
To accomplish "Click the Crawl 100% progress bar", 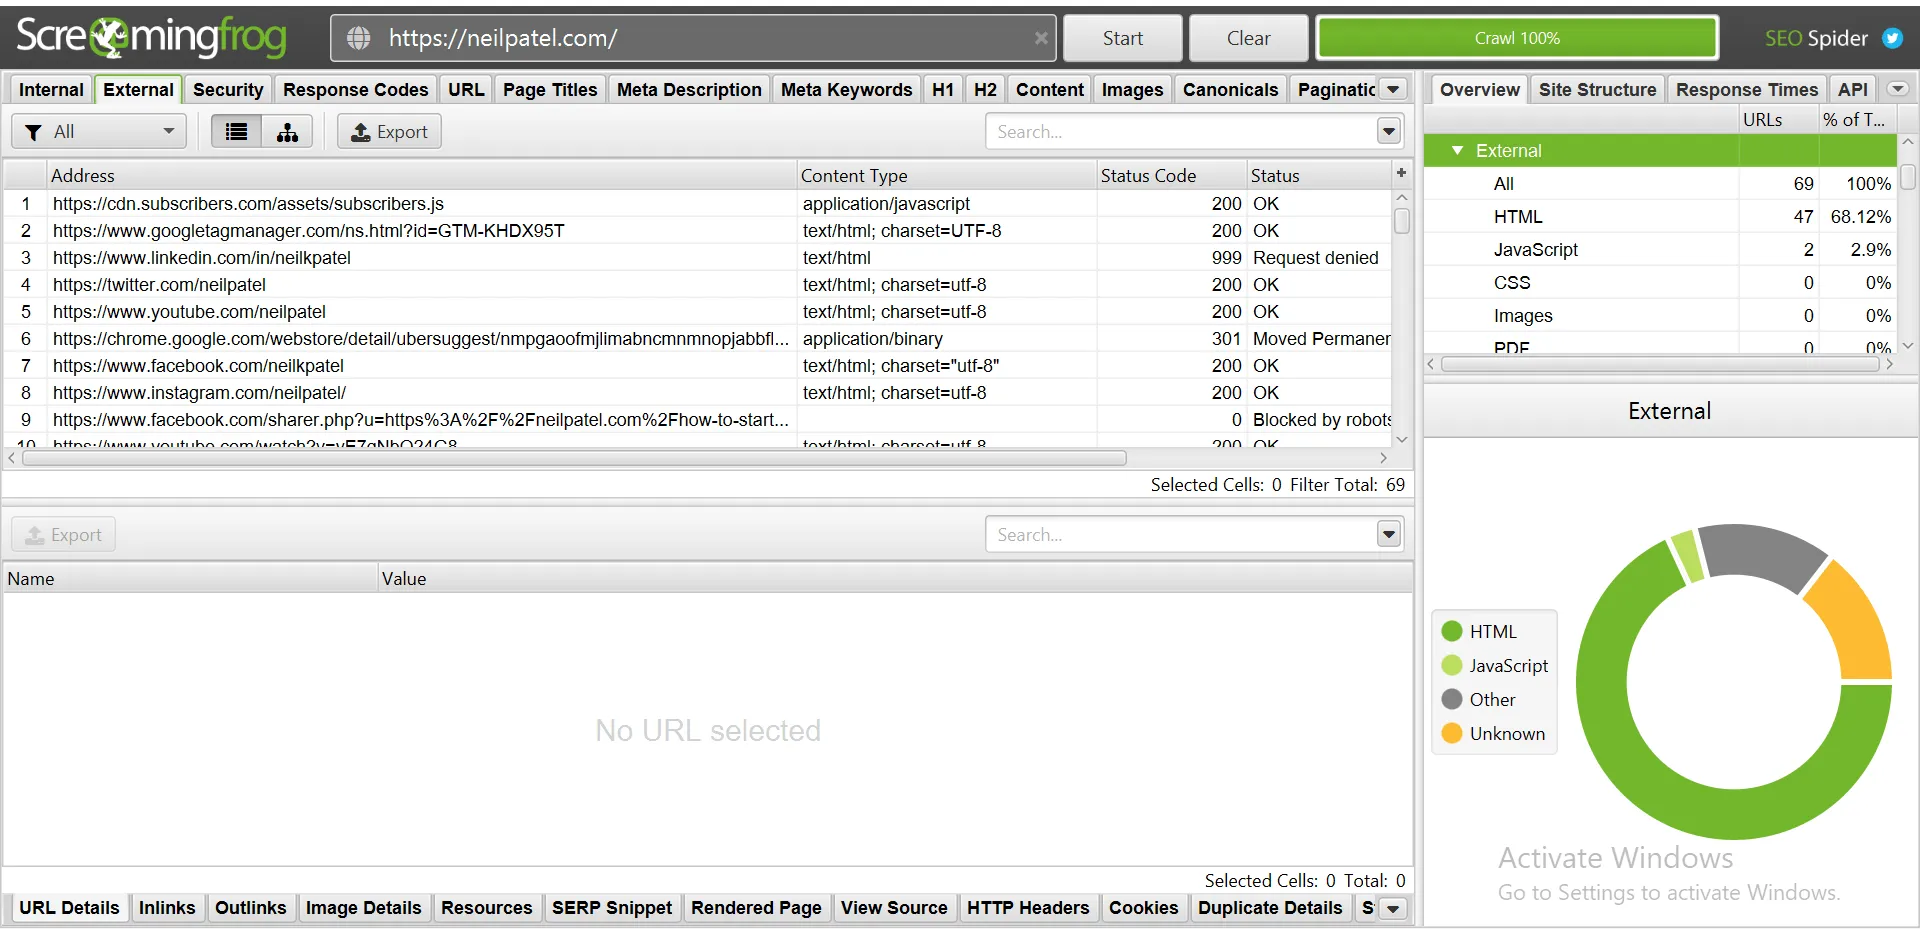I will pyautogui.click(x=1516, y=38).
